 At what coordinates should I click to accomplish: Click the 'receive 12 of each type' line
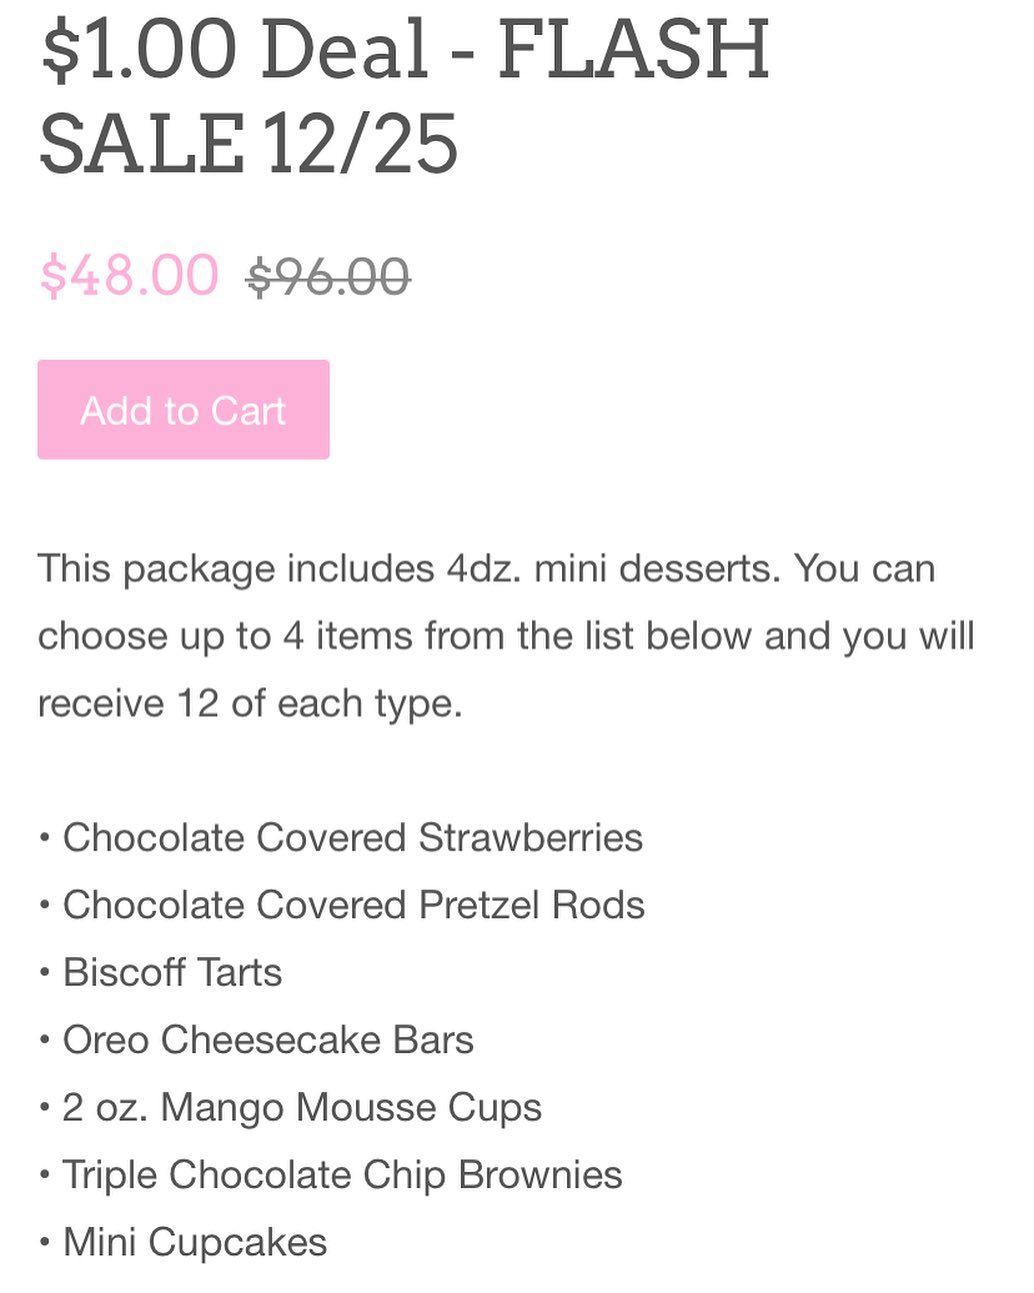pos(250,703)
